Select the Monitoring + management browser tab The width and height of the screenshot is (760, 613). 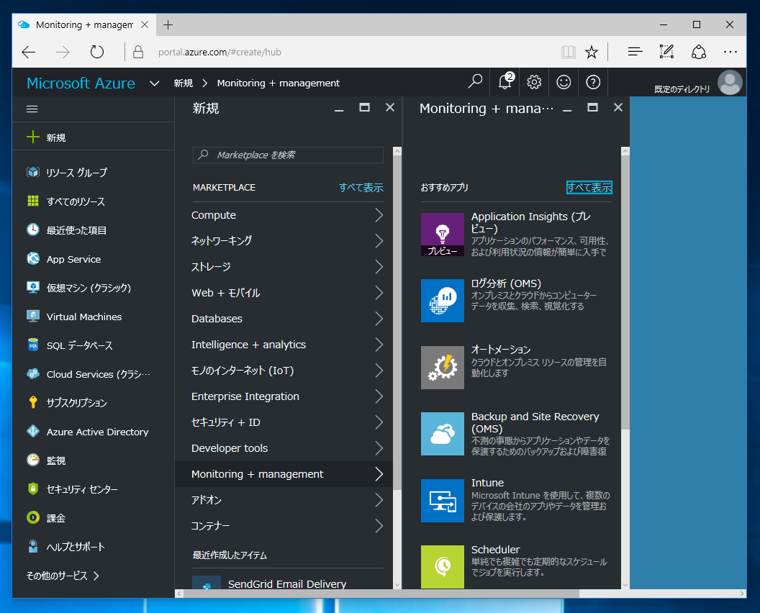[x=83, y=25]
